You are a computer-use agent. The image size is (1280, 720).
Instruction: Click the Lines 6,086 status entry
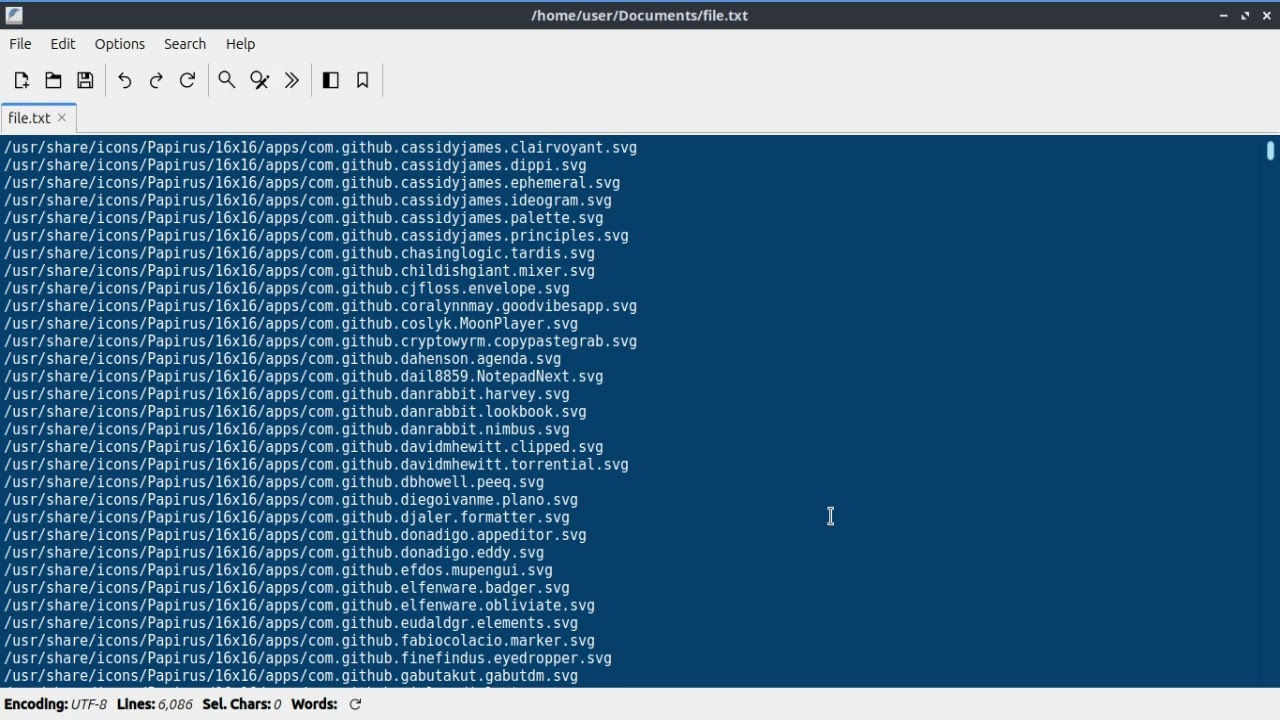point(155,704)
